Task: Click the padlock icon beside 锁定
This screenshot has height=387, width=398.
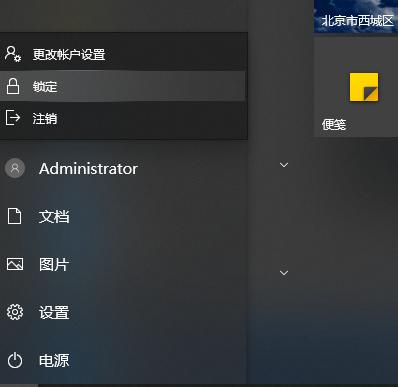Action: click(13, 86)
